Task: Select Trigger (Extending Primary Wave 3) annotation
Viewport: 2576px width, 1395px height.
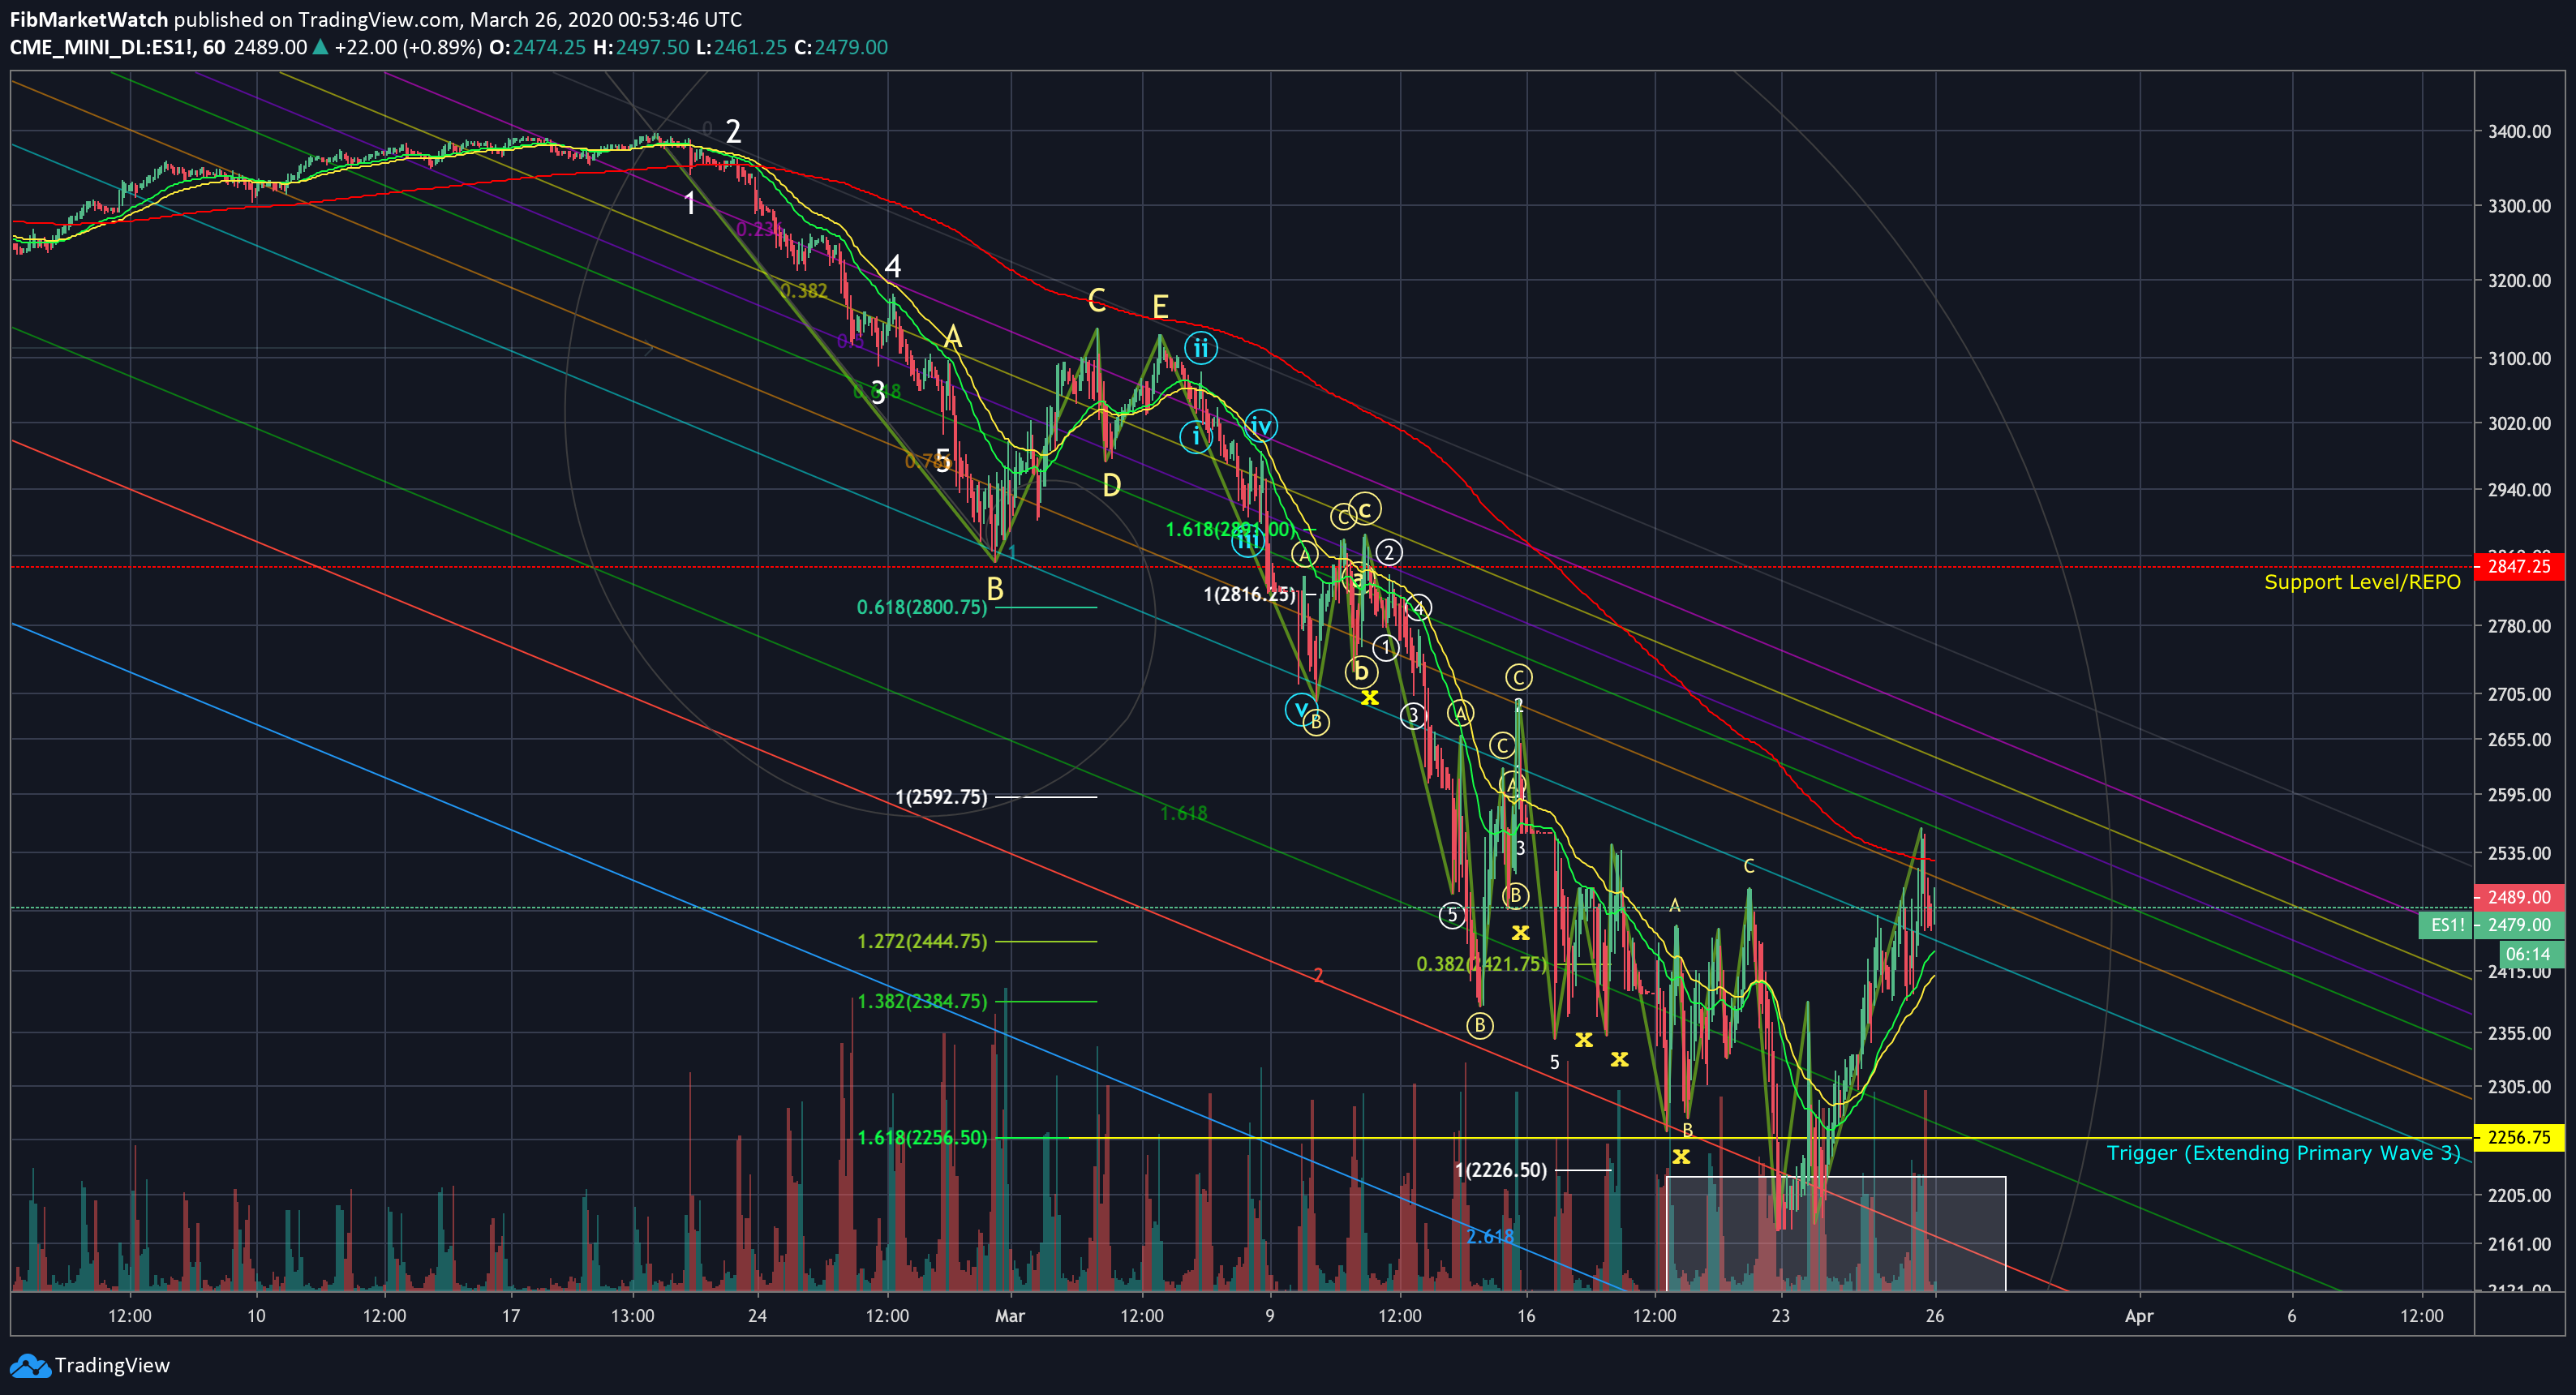Action: tap(2284, 1153)
